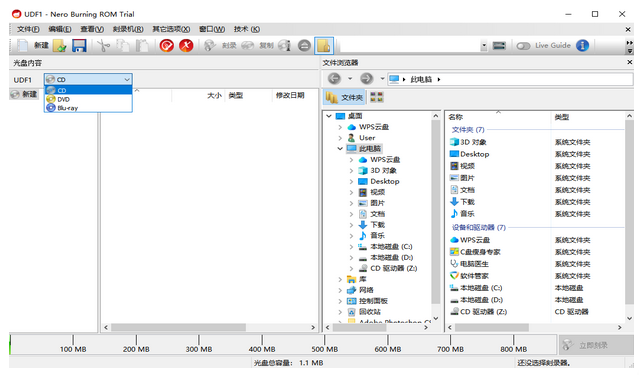The width and height of the screenshot is (639, 375).
Task: Open an existing compilation with folder icon
Action: (59, 46)
